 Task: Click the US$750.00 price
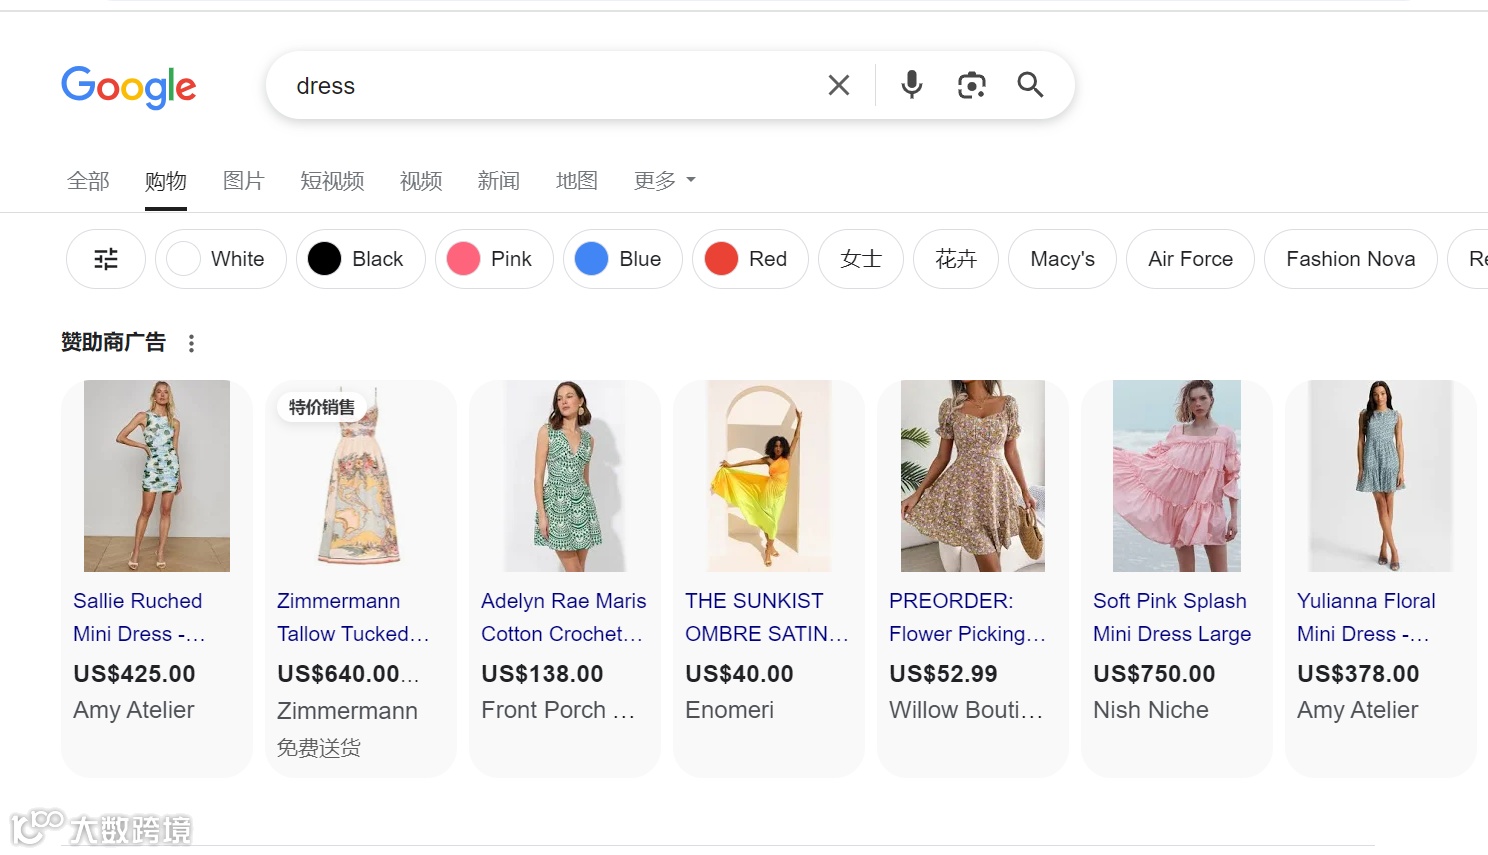click(1154, 674)
